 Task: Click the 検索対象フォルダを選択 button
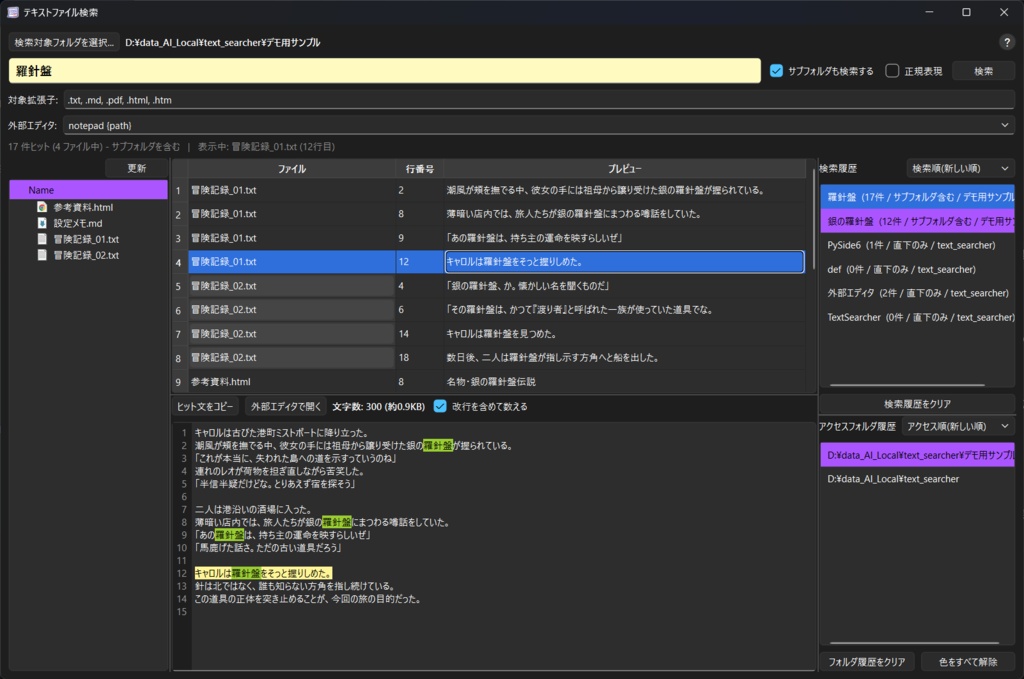pos(64,42)
